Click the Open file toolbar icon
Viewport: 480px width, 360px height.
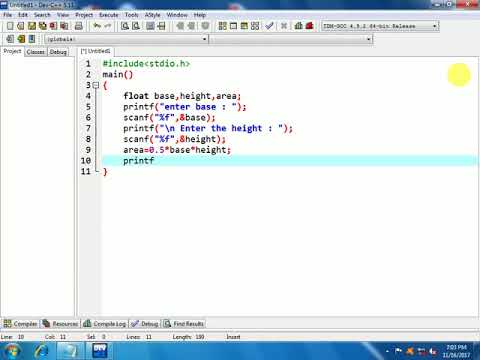21,26
